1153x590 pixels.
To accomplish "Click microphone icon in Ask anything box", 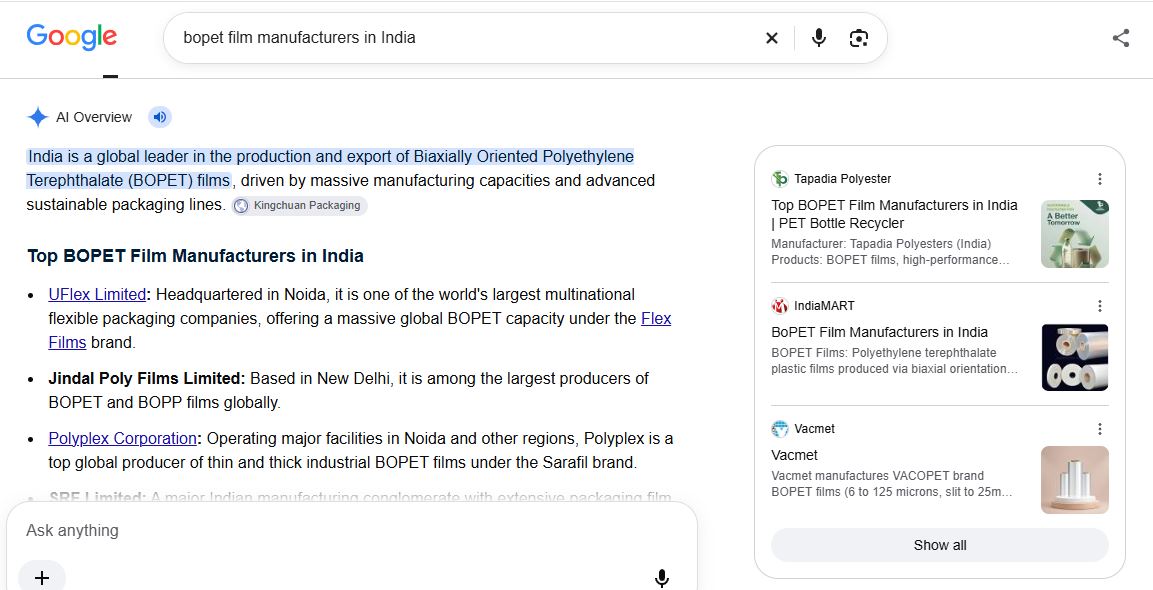I will tap(662, 578).
